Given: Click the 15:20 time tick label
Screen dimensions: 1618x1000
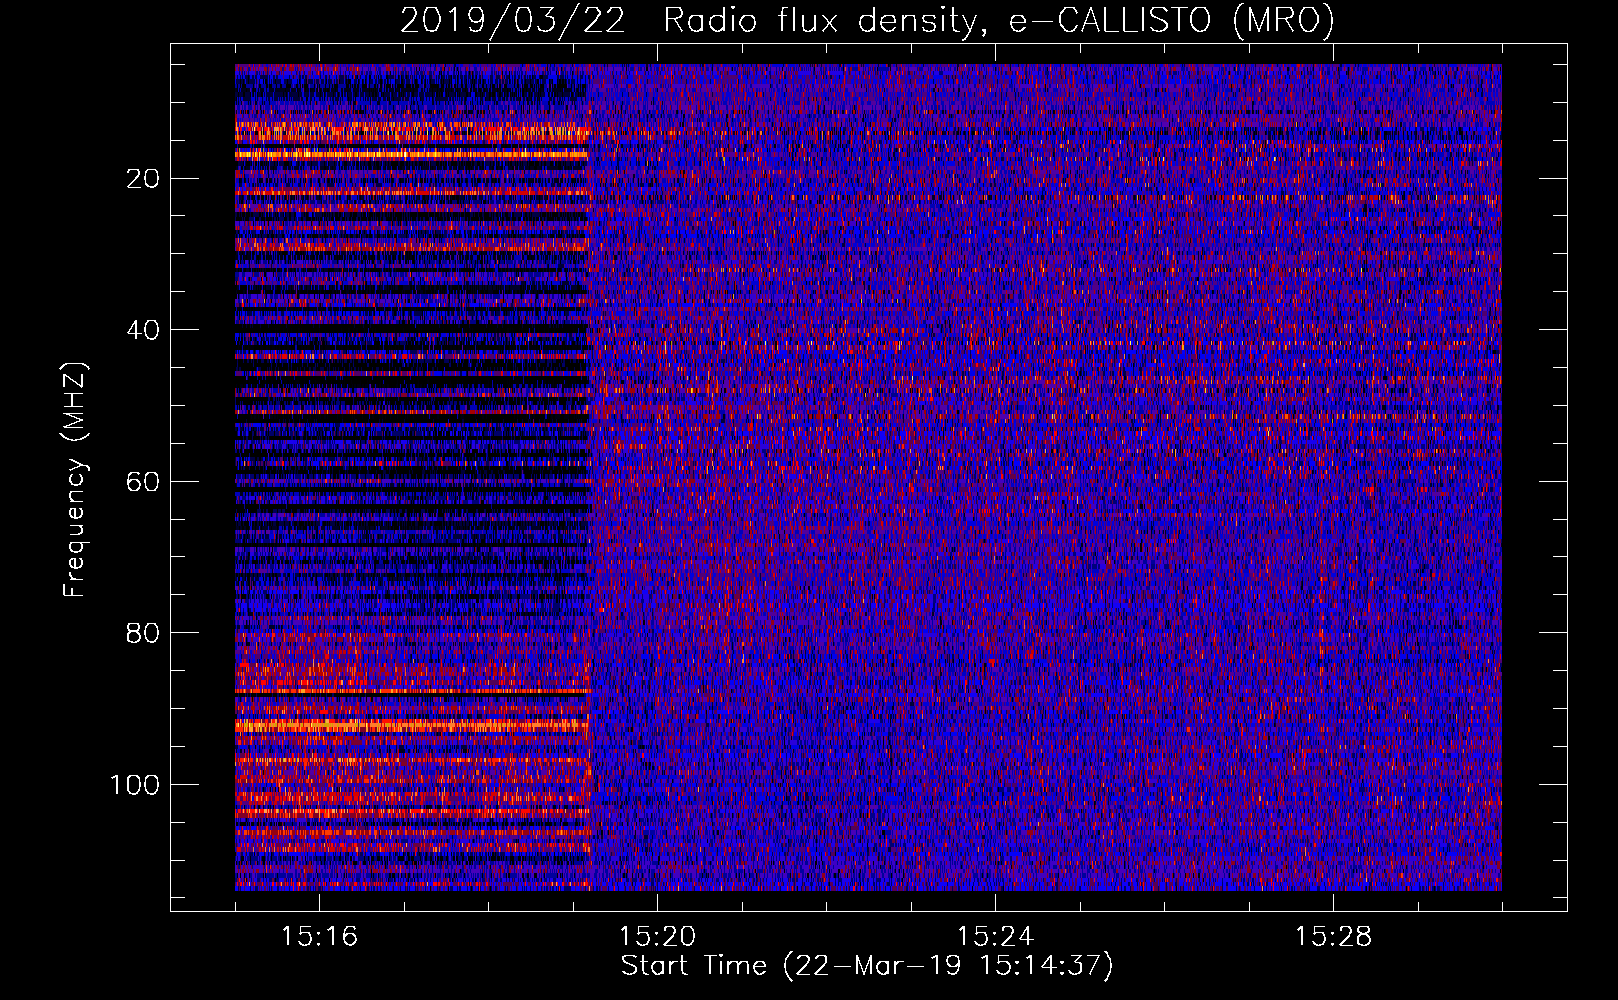Looking at the screenshot, I should click(x=657, y=937).
